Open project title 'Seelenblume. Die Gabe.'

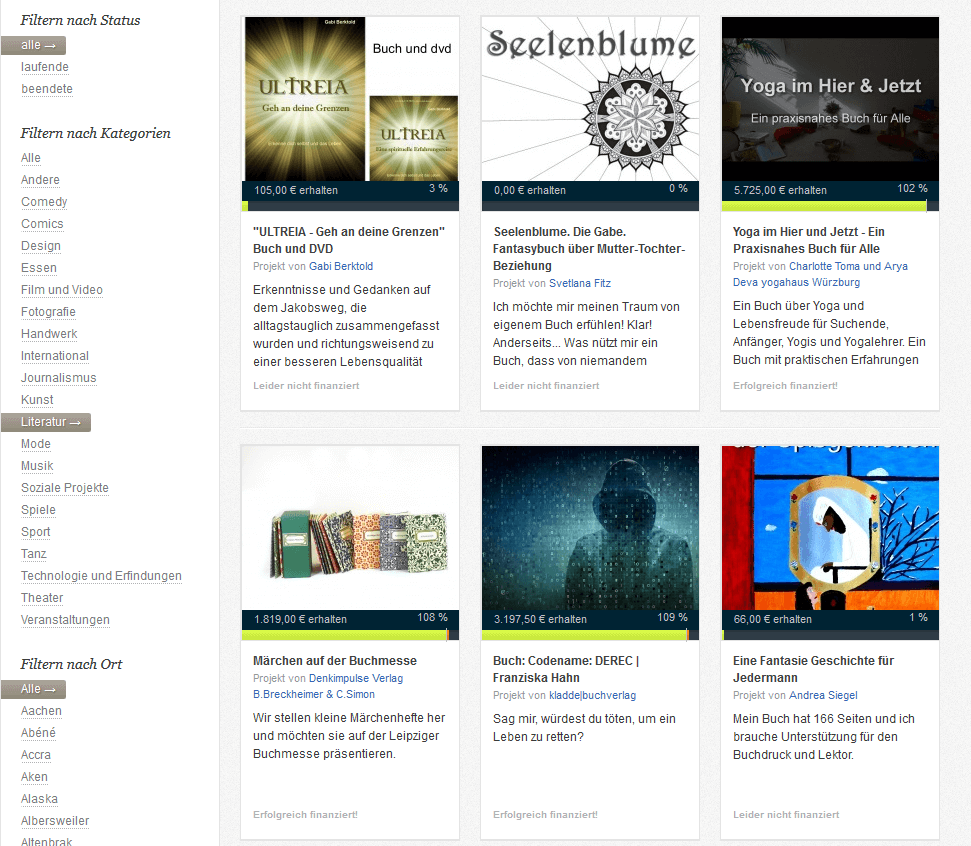pos(589,249)
